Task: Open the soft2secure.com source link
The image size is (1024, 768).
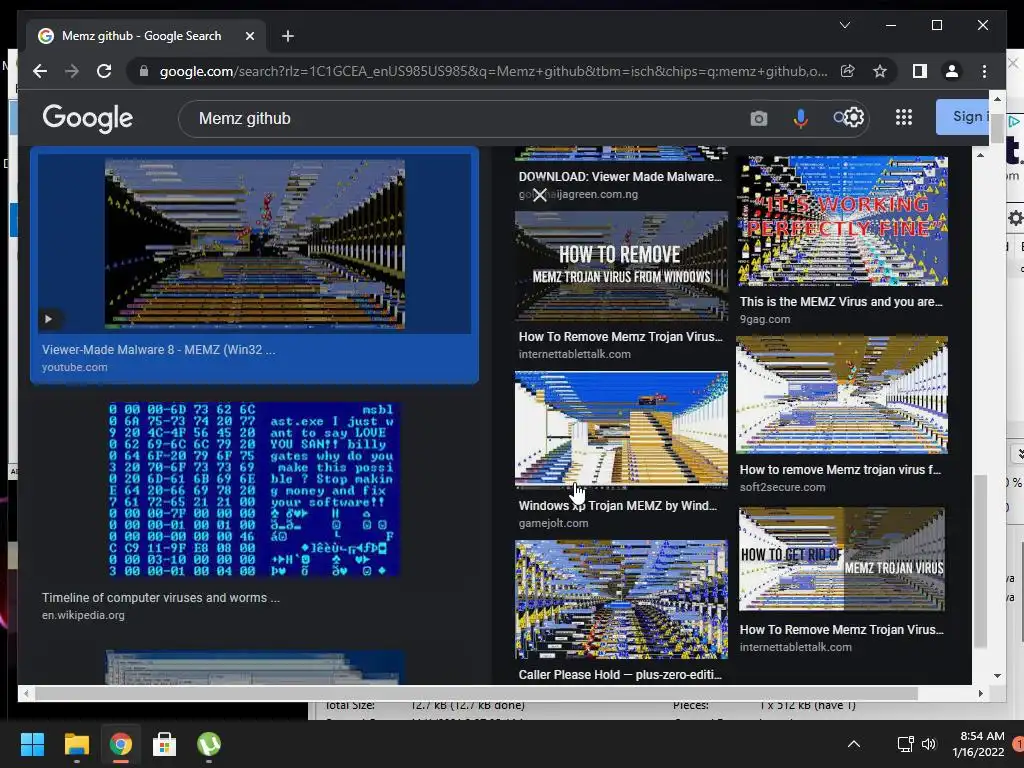Action: point(782,487)
